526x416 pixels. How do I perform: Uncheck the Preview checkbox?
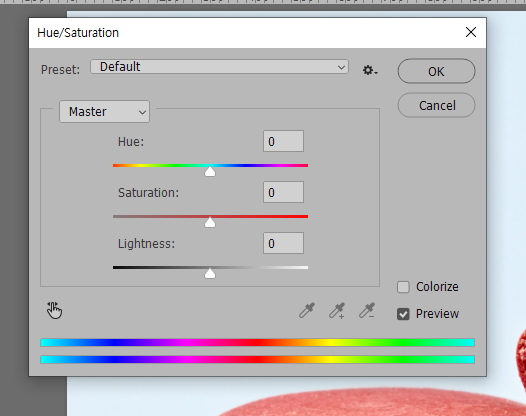pos(403,314)
